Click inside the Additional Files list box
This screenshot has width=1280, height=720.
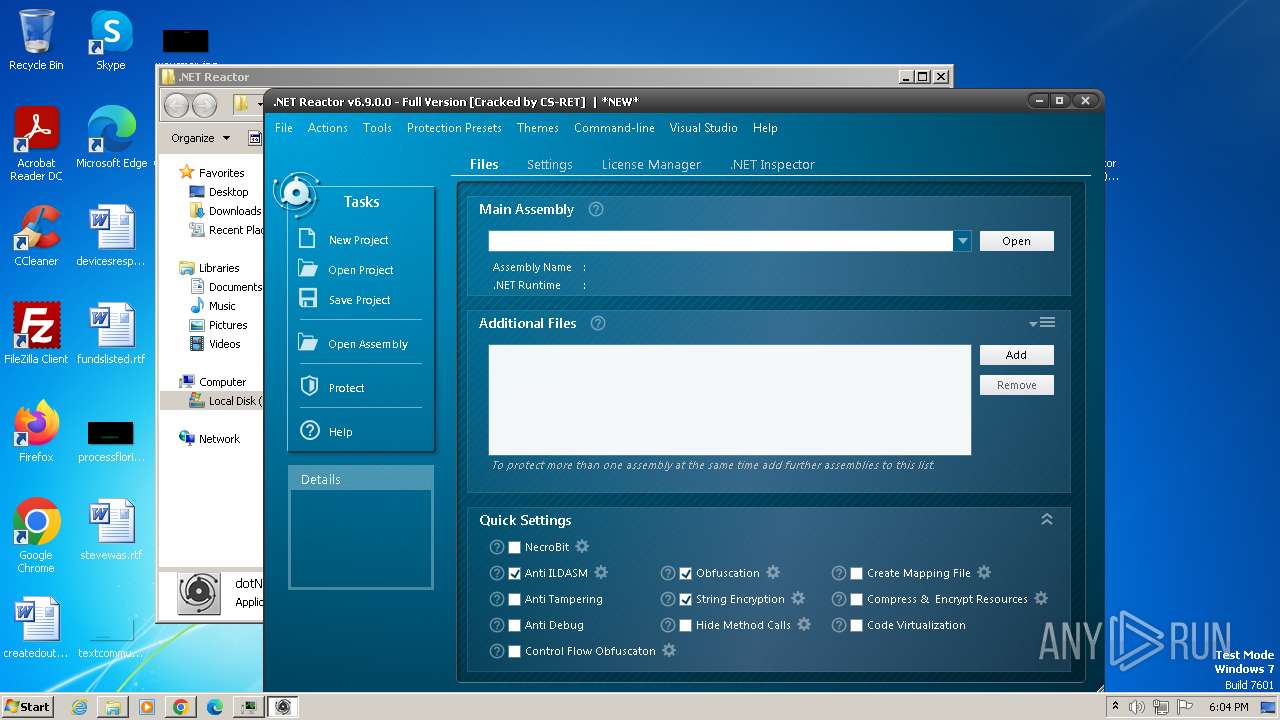tap(729, 400)
